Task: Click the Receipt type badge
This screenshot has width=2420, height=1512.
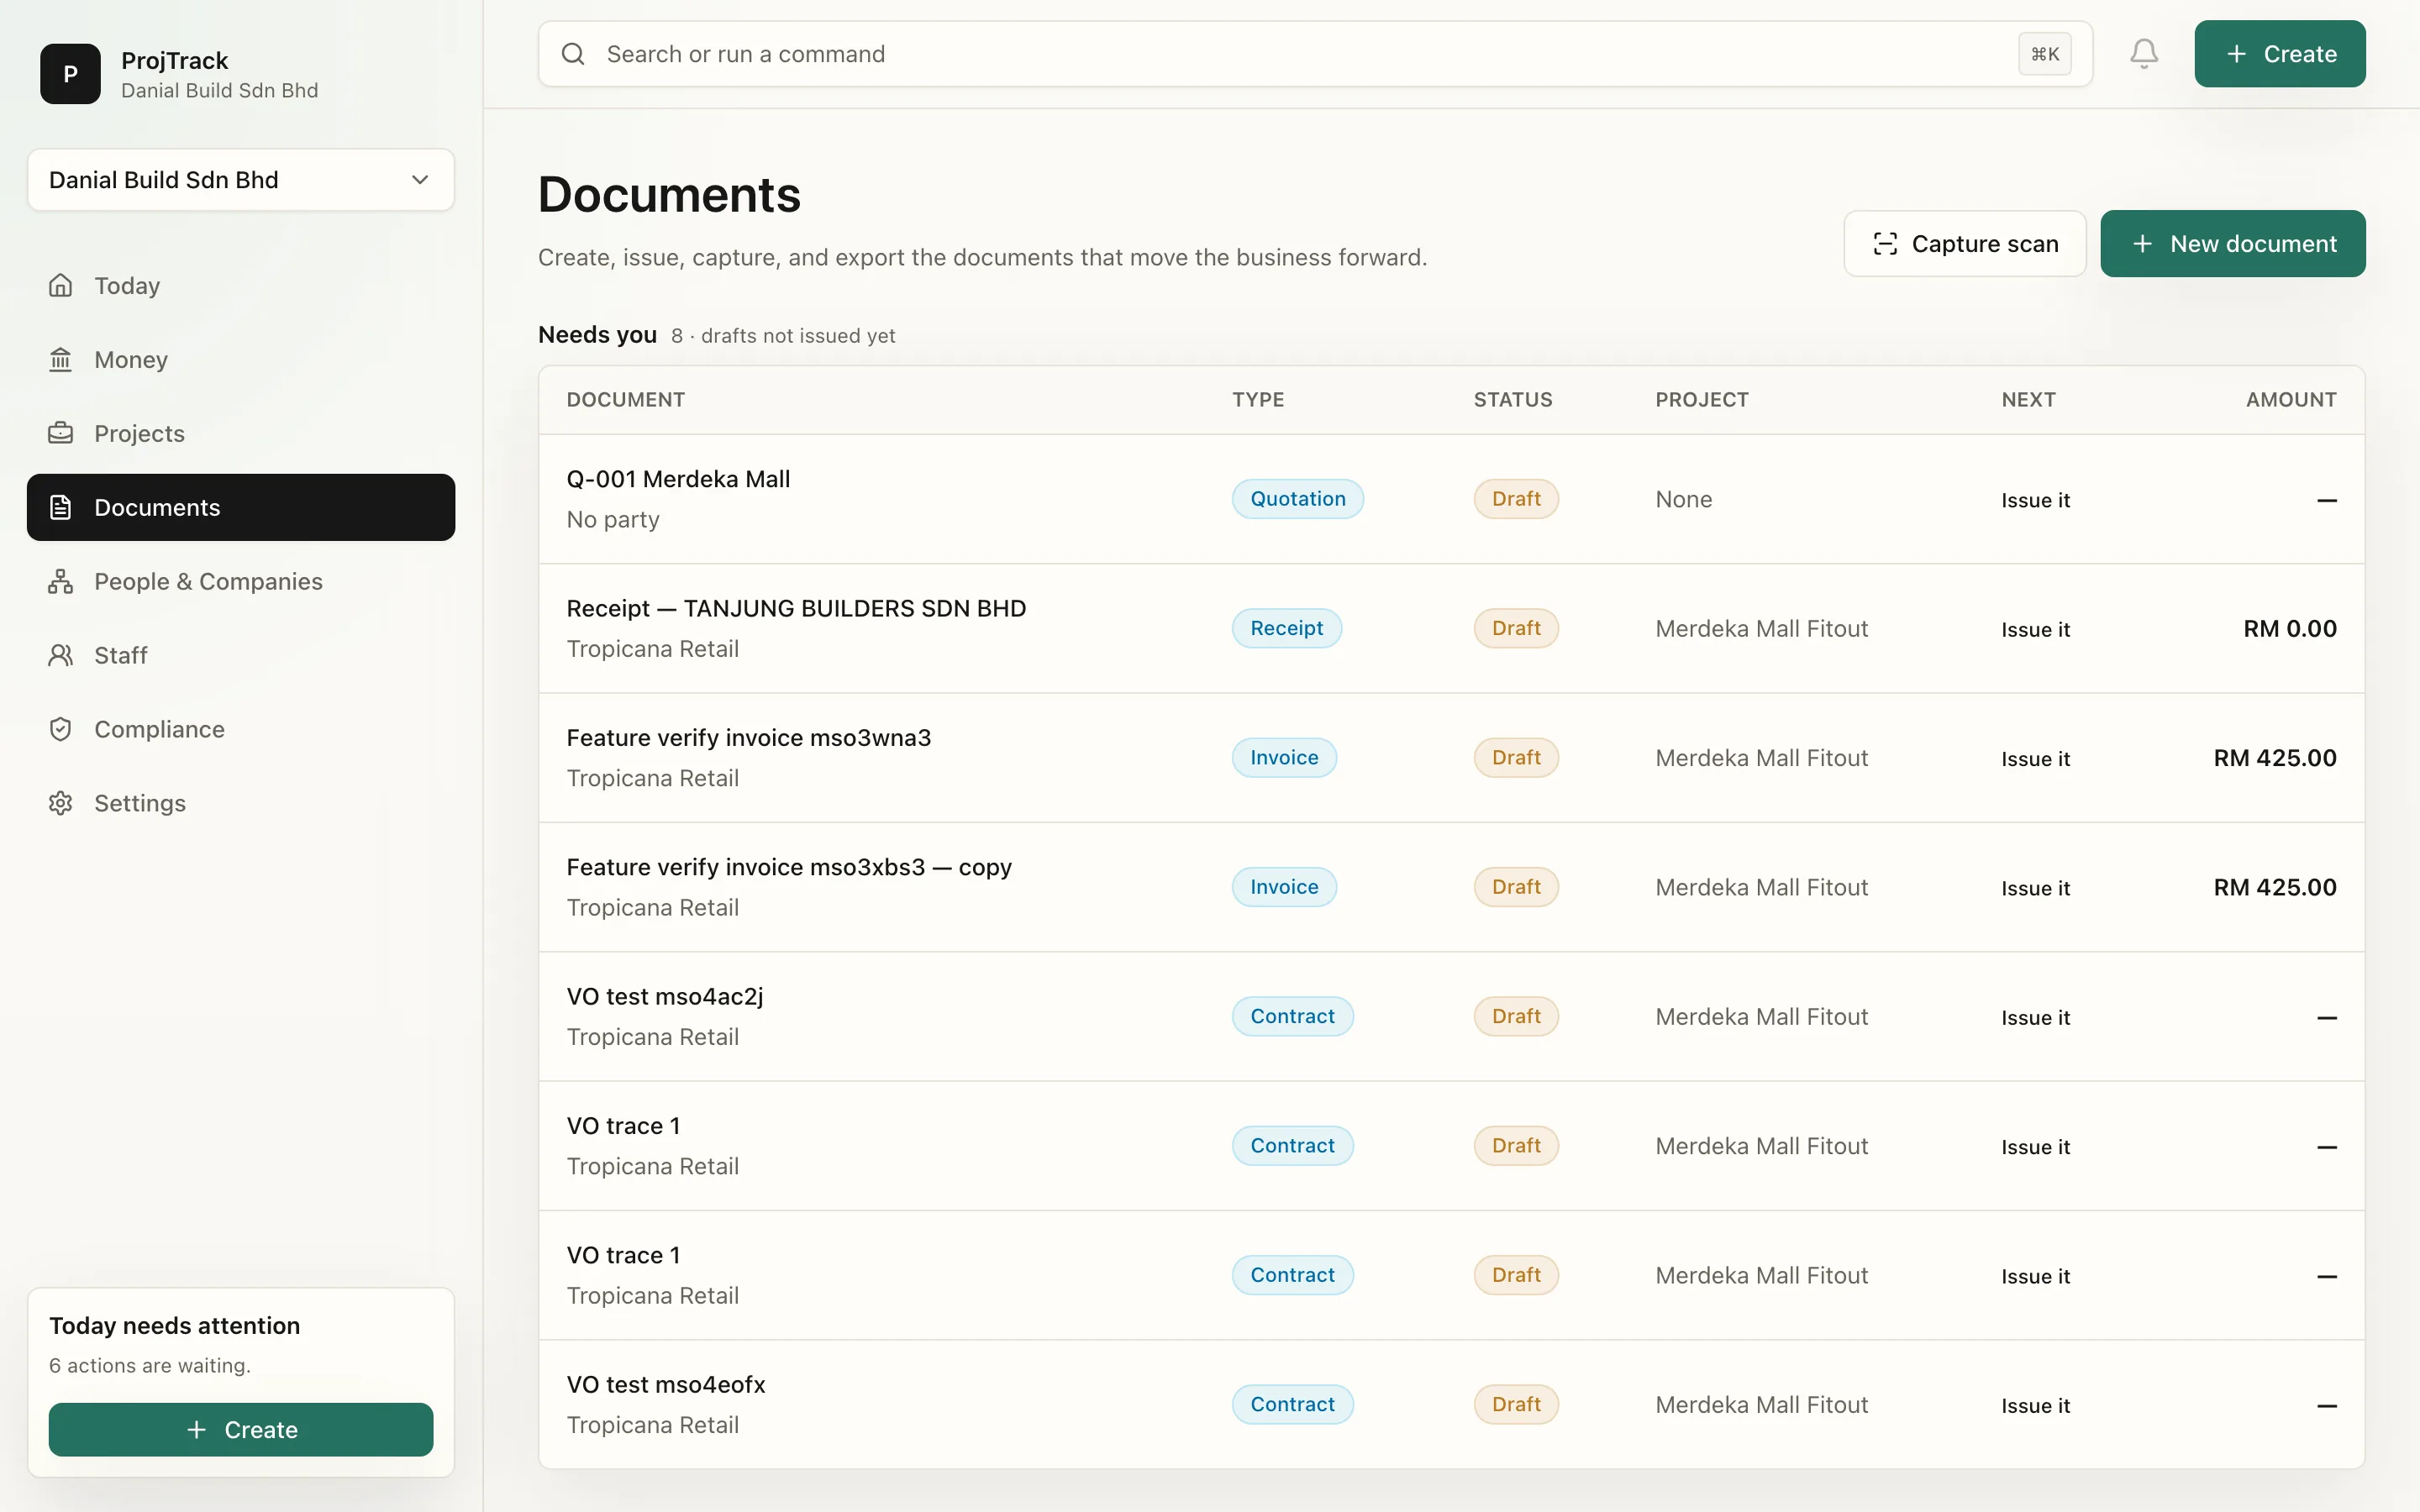Action: click(1286, 628)
